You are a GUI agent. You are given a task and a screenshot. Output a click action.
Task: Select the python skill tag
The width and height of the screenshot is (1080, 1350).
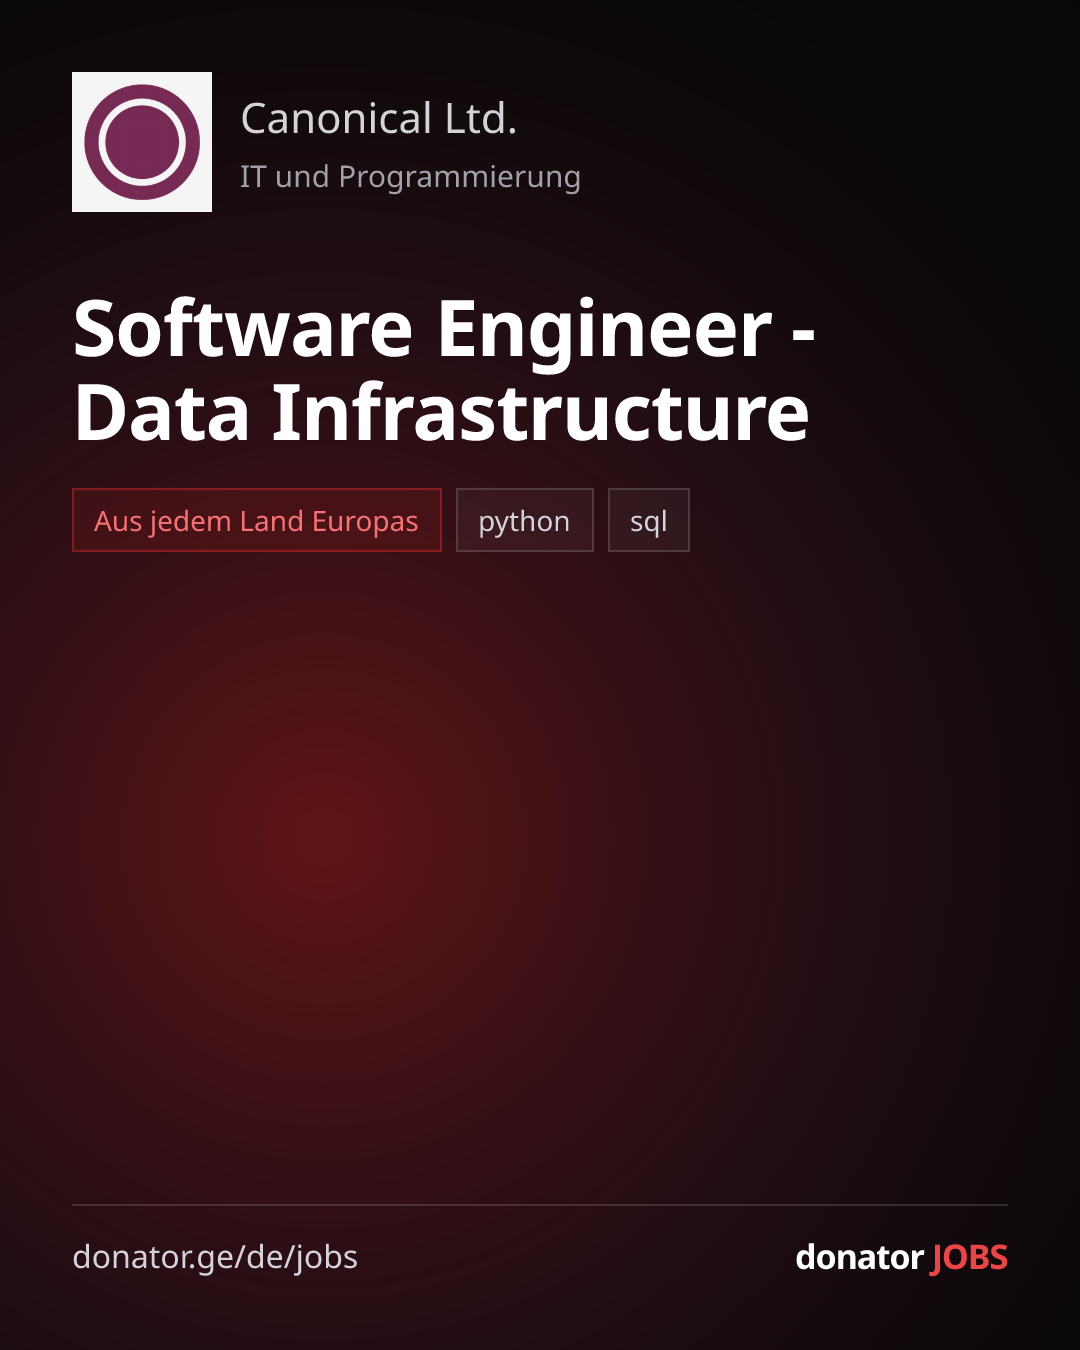pyautogui.click(x=525, y=520)
